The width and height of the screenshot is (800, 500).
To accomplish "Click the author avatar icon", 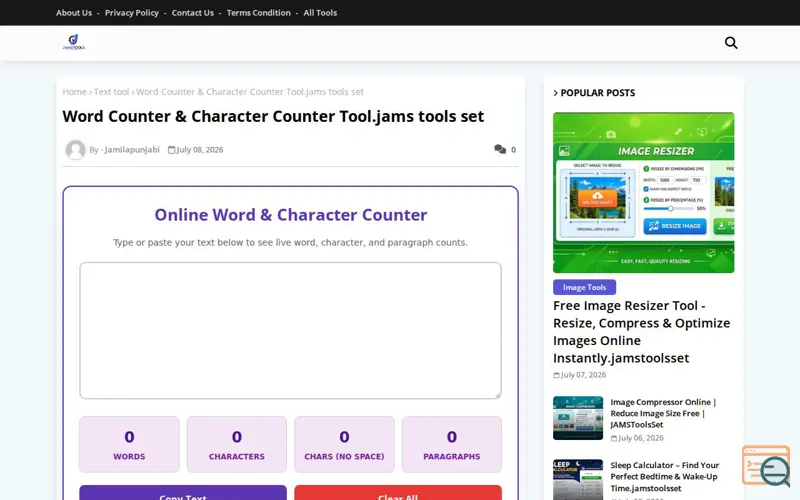I will coord(76,149).
